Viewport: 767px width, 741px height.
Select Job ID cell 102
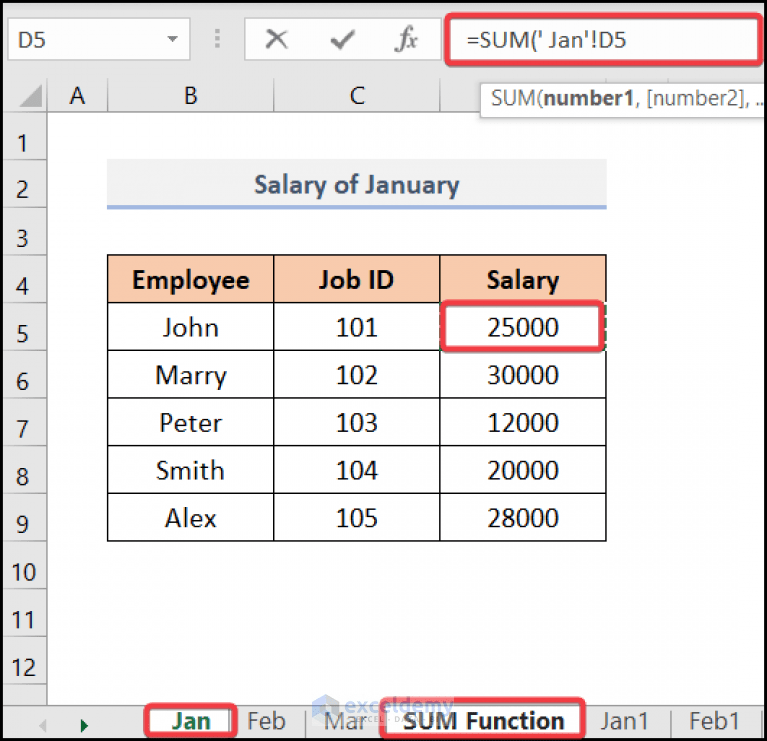357,375
